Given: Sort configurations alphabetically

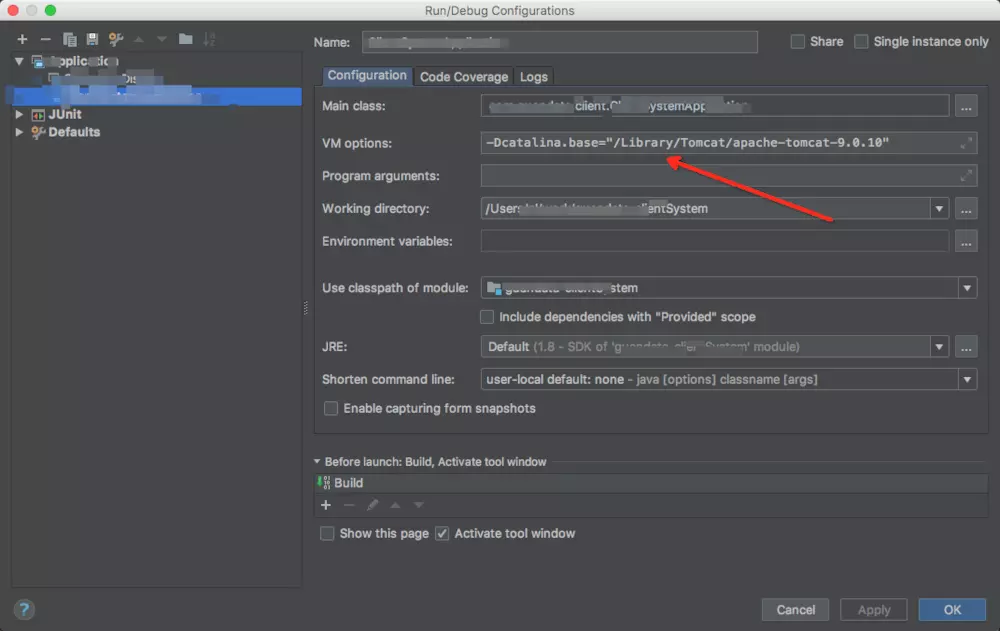Looking at the screenshot, I should coord(209,40).
